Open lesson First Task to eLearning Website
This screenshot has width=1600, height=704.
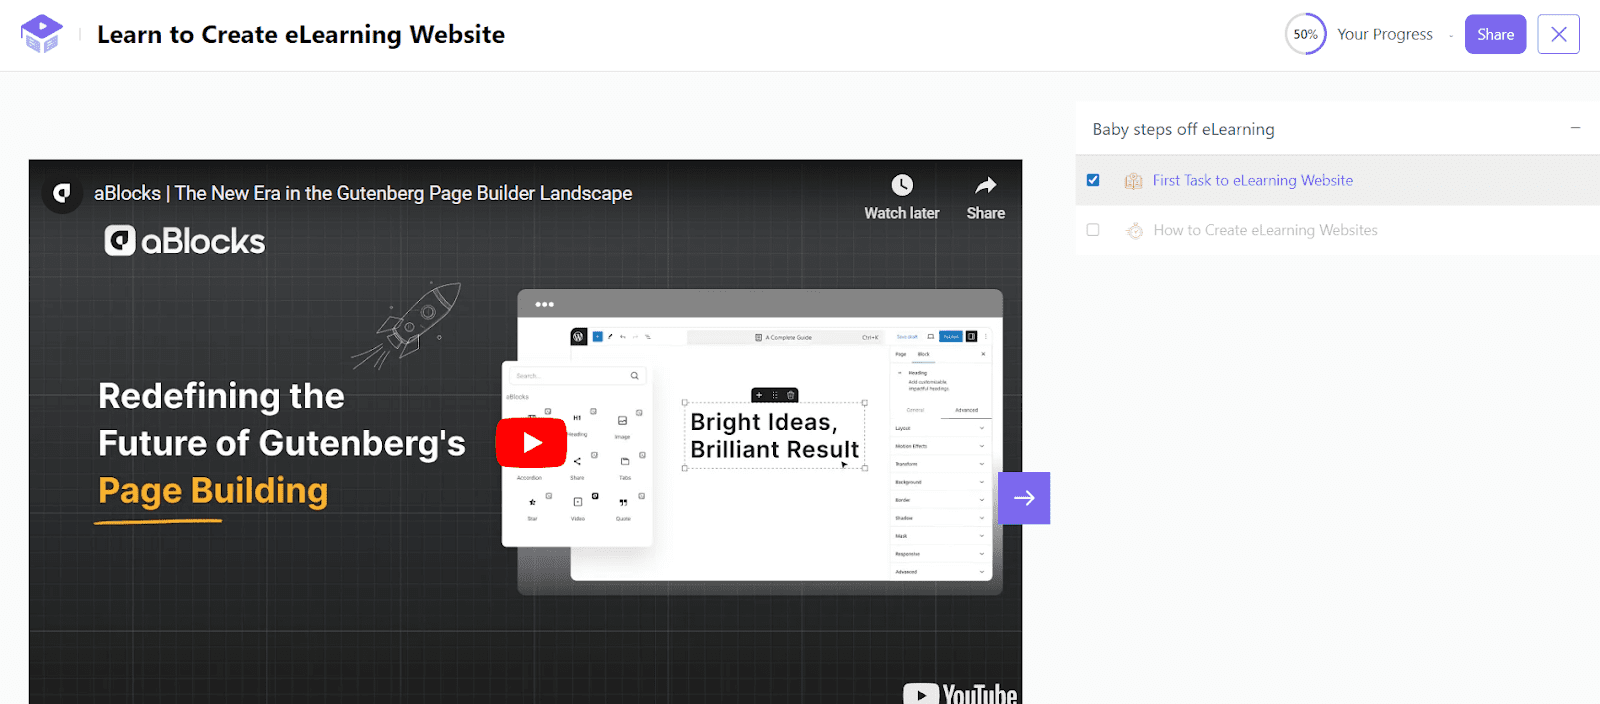pos(1252,180)
